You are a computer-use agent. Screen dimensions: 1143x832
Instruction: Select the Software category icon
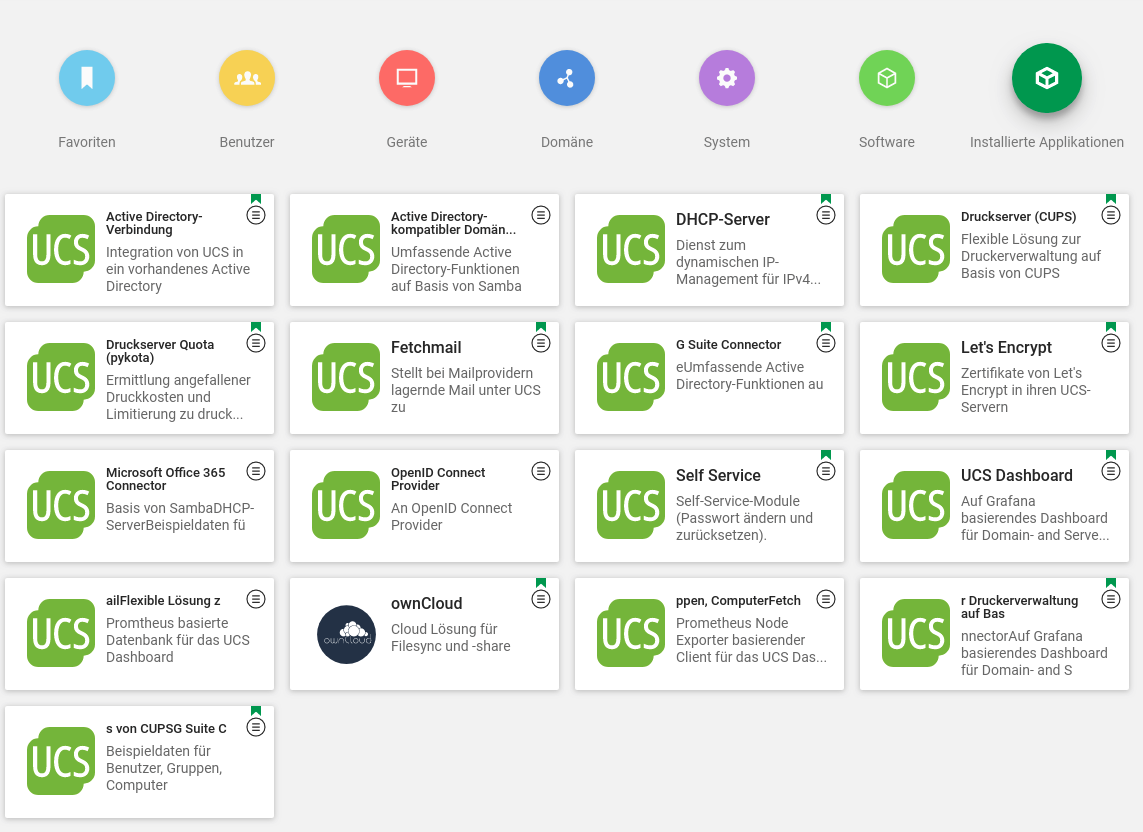tap(887, 78)
